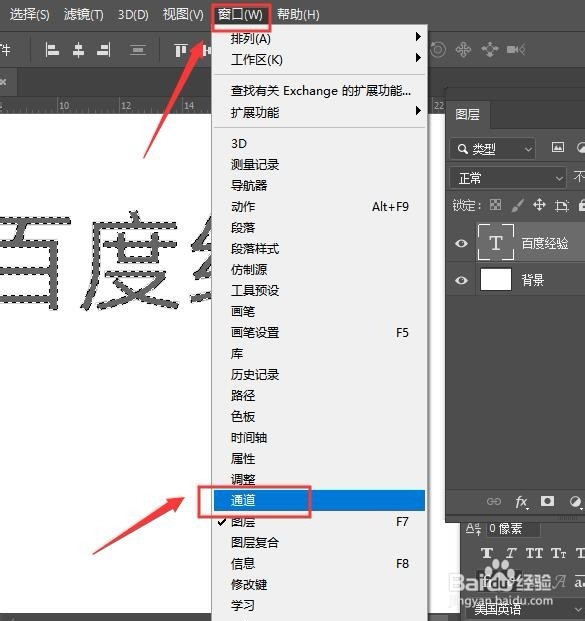Choose 工具预设 from the menu
Viewport: 585px width, 621px height.
(x=319, y=291)
